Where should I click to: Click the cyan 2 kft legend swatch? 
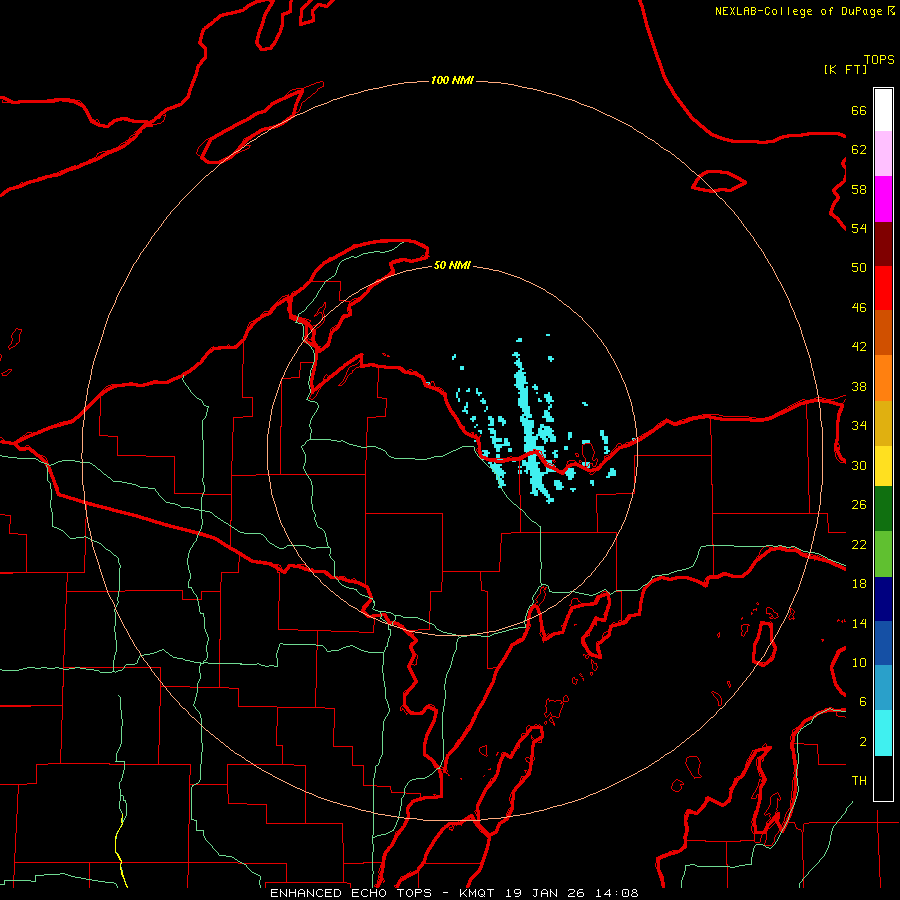pyautogui.click(x=883, y=733)
